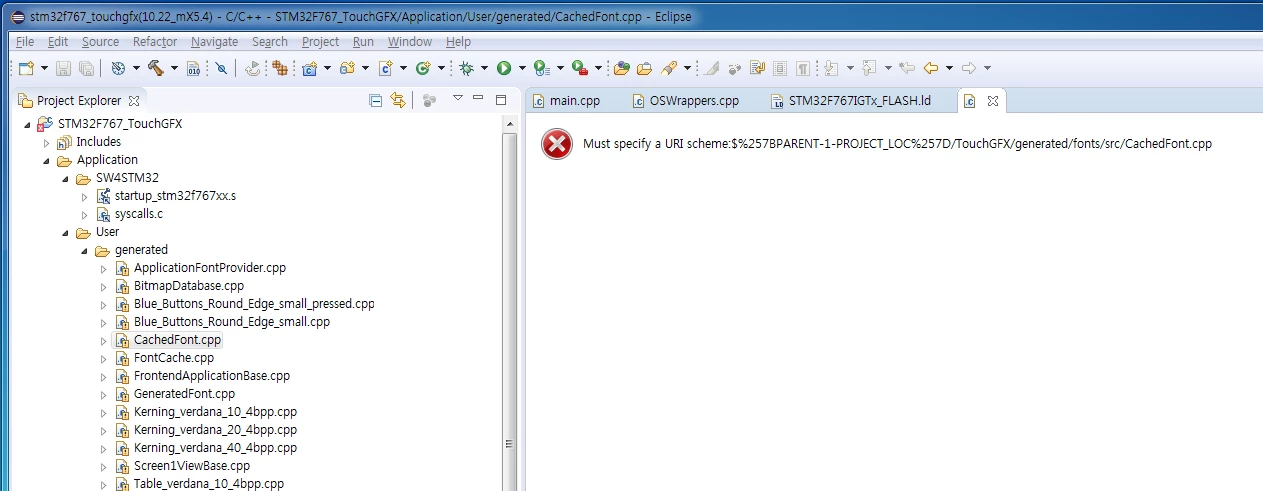Select FontCache.cpp in the tree
The image size is (1263, 491).
pyautogui.click(x=174, y=358)
